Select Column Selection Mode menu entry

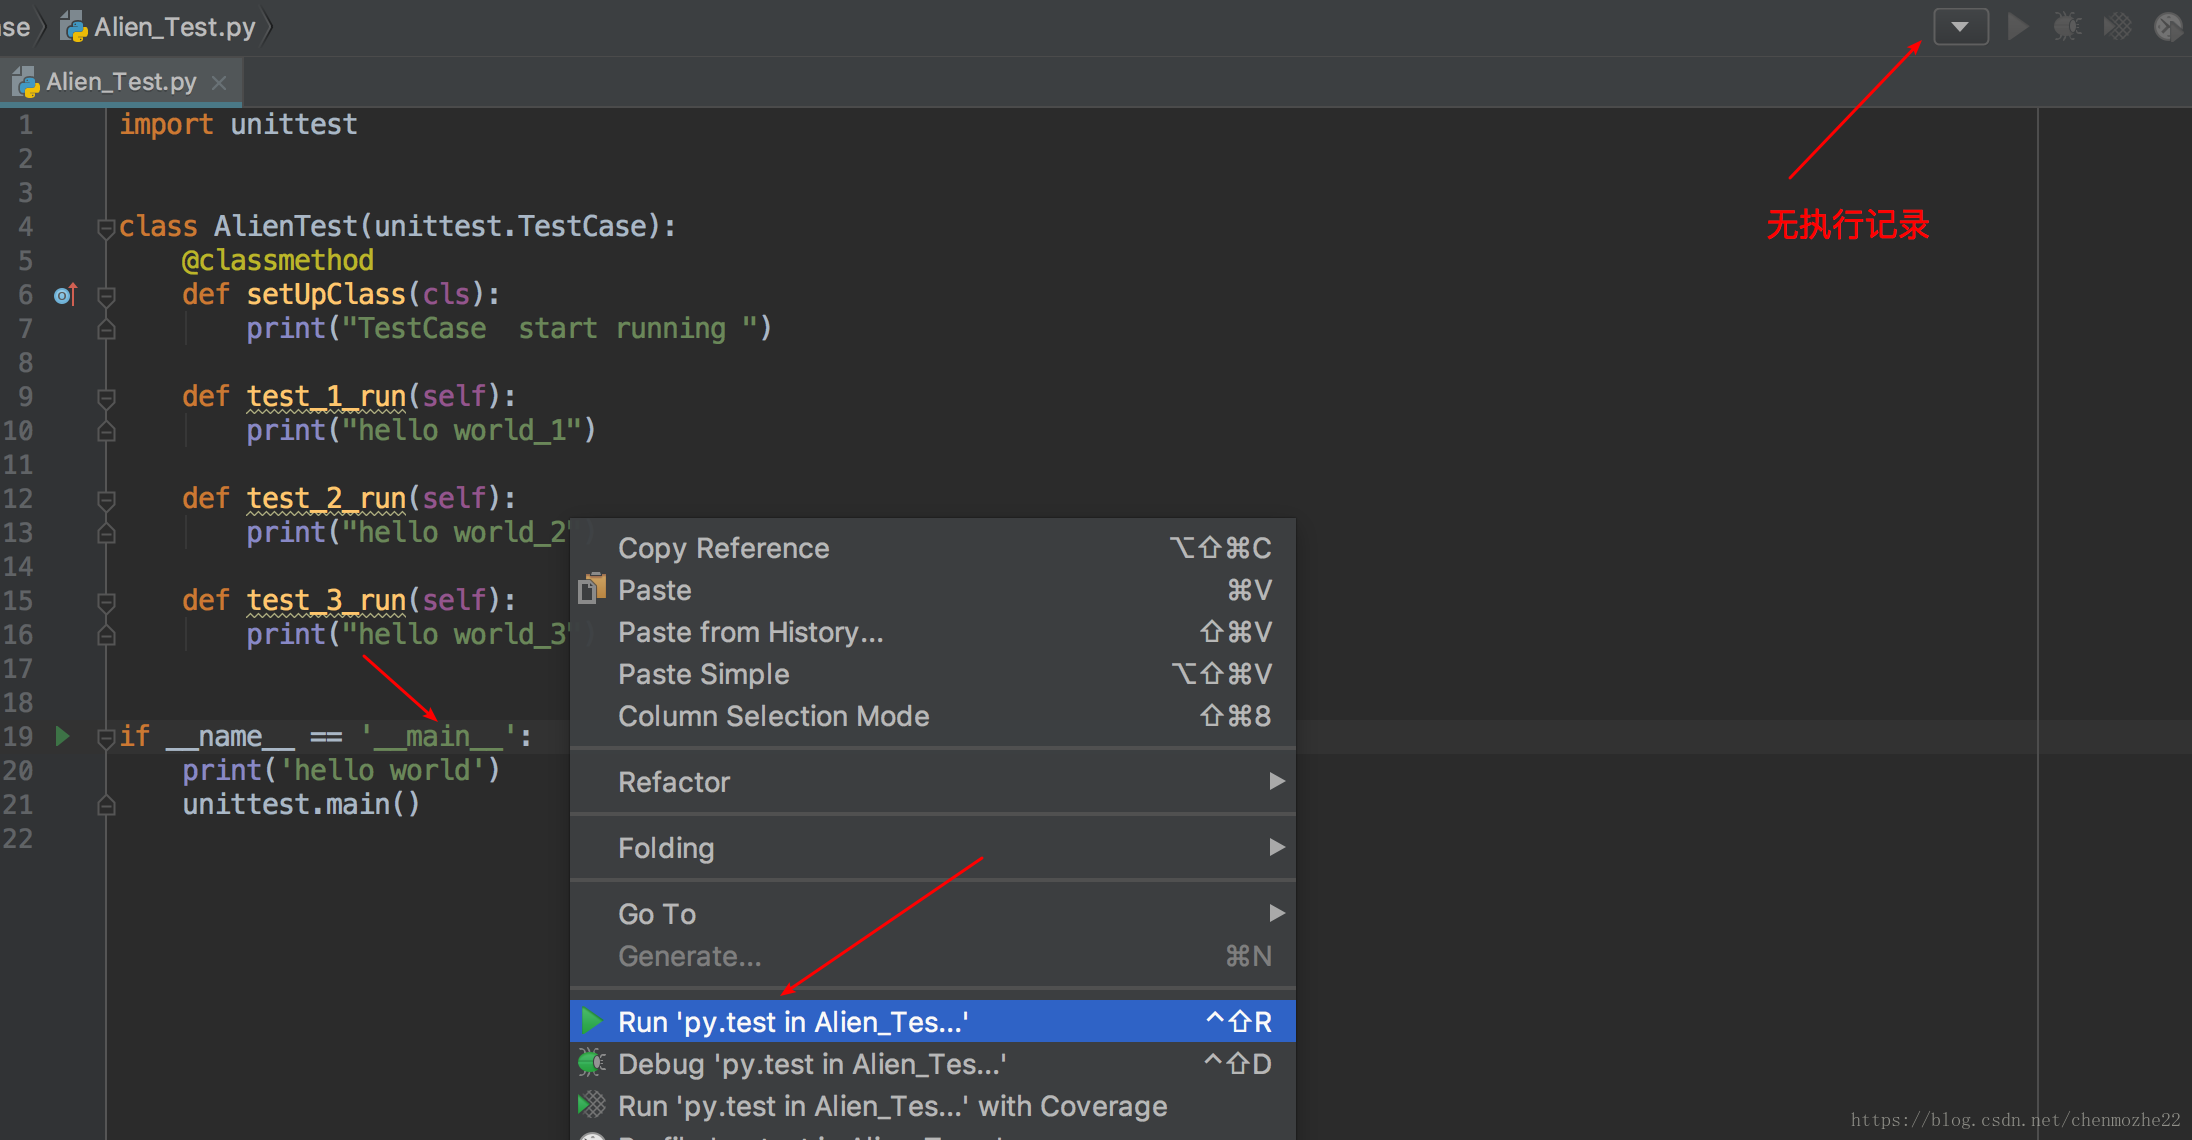[774, 716]
